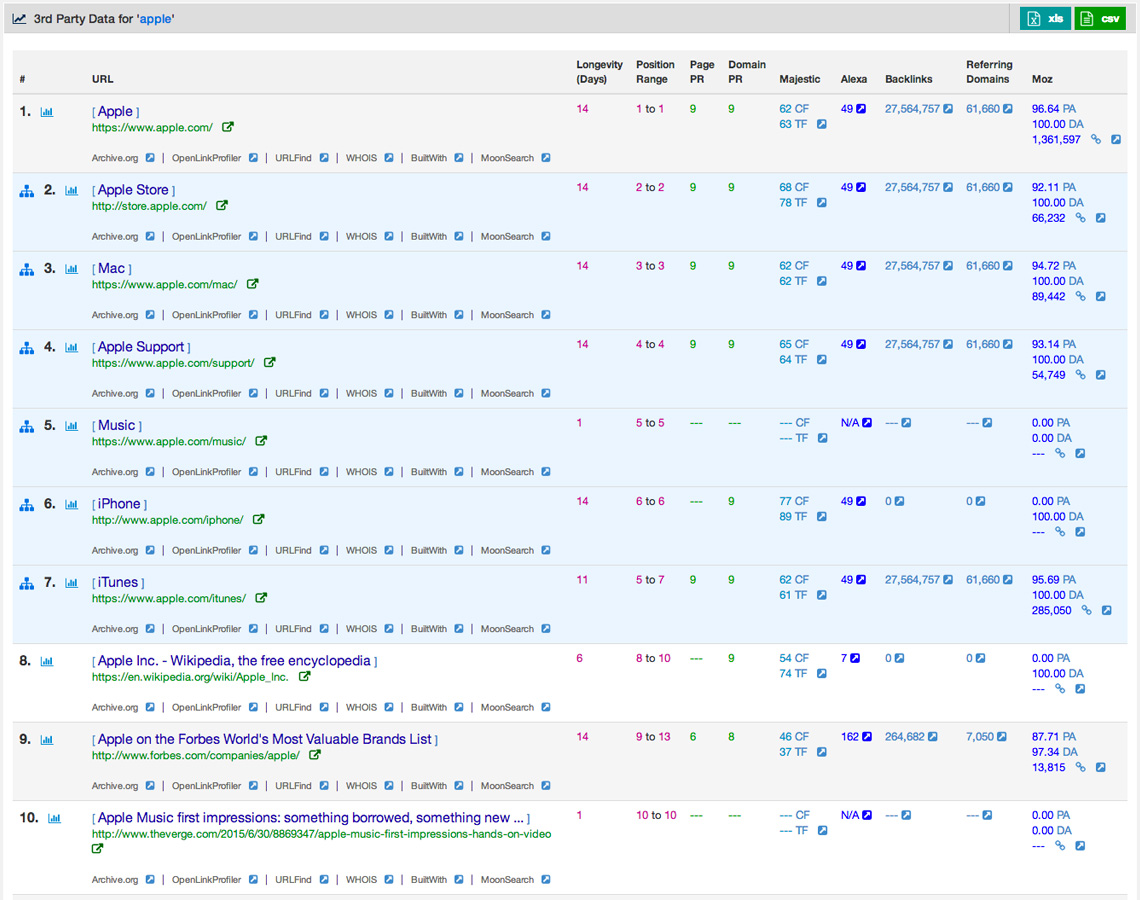Click MoonSearch link in row 6 iPhone
The image size is (1140, 900).
507,550
